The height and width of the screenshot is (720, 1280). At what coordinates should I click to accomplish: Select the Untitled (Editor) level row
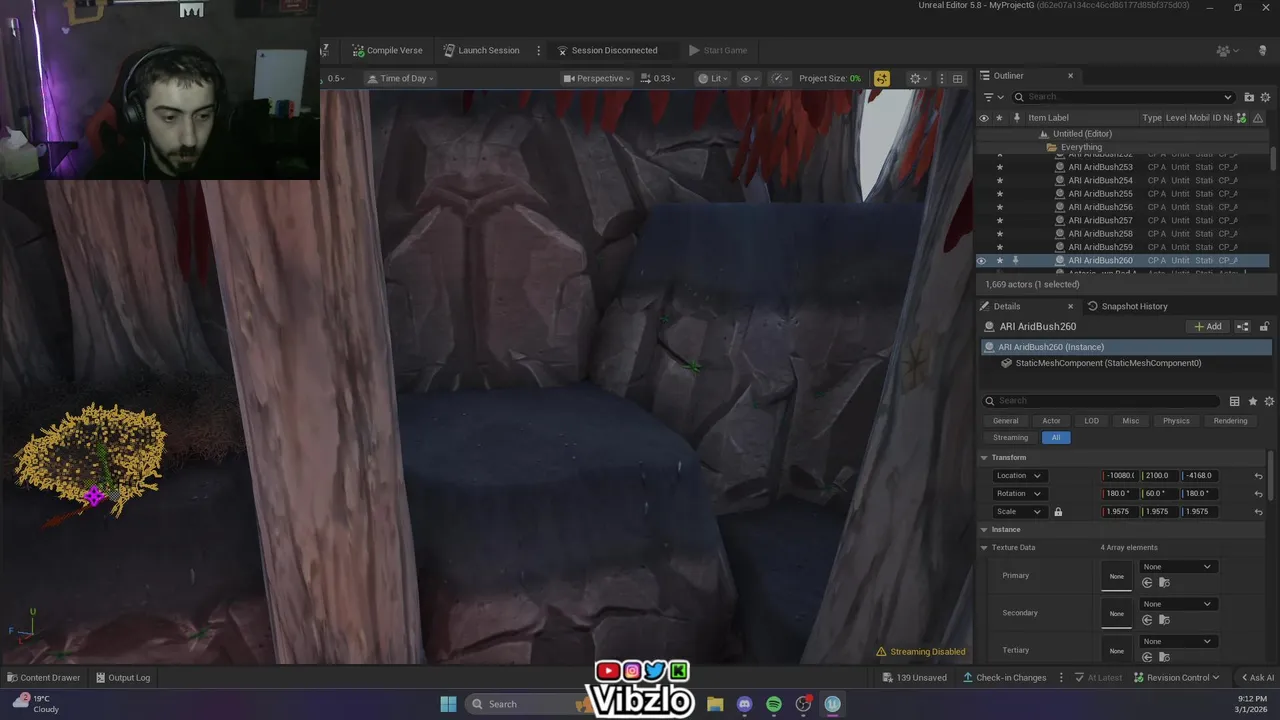(x=1082, y=134)
